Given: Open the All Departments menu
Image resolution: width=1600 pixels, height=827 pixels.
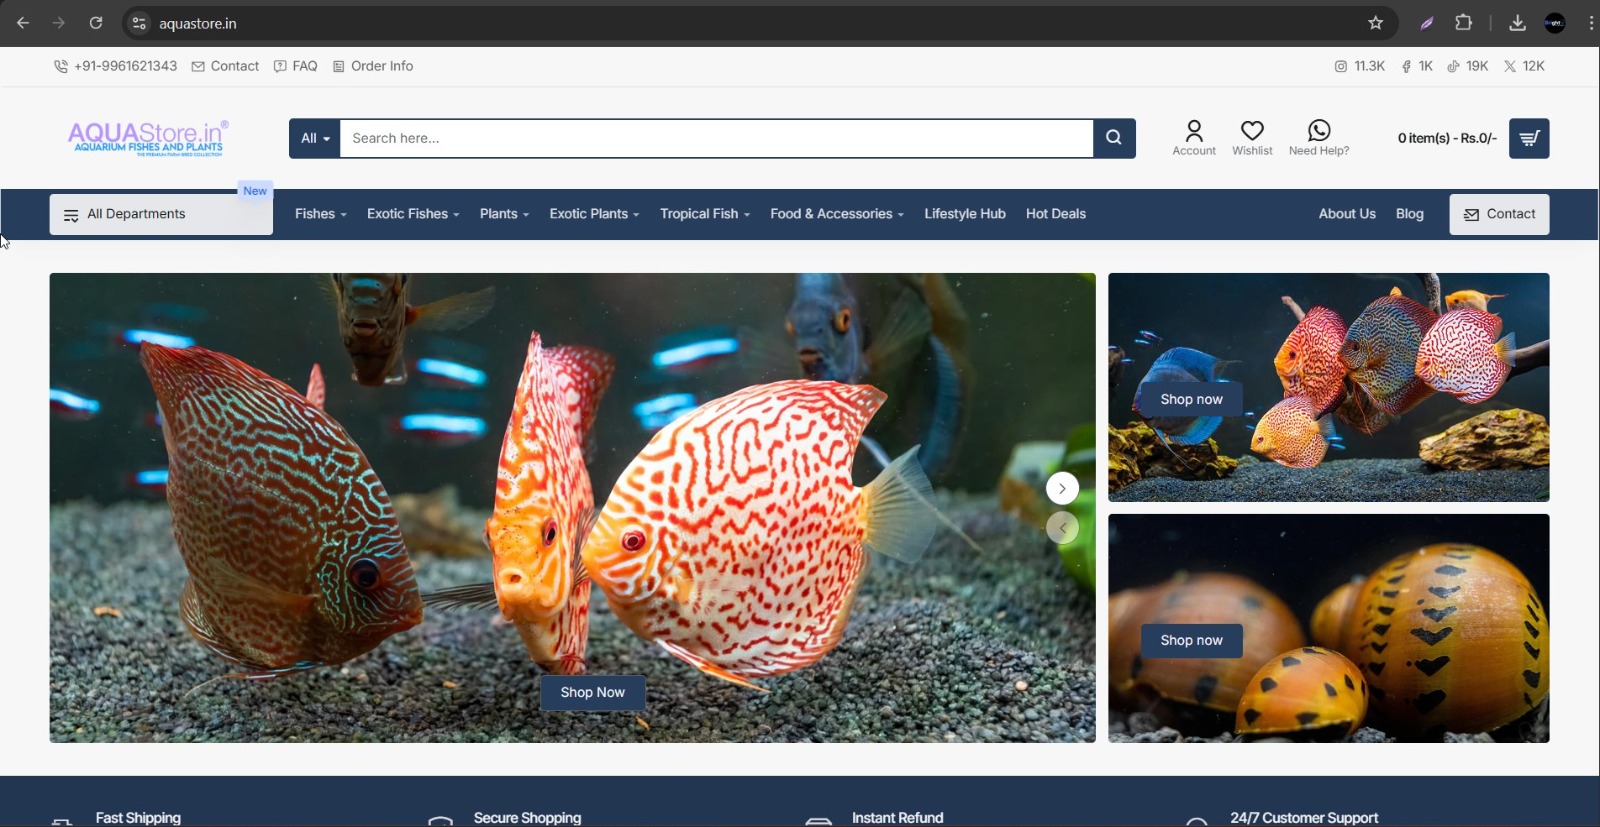Looking at the screenshot, I should tap(160, 214).
